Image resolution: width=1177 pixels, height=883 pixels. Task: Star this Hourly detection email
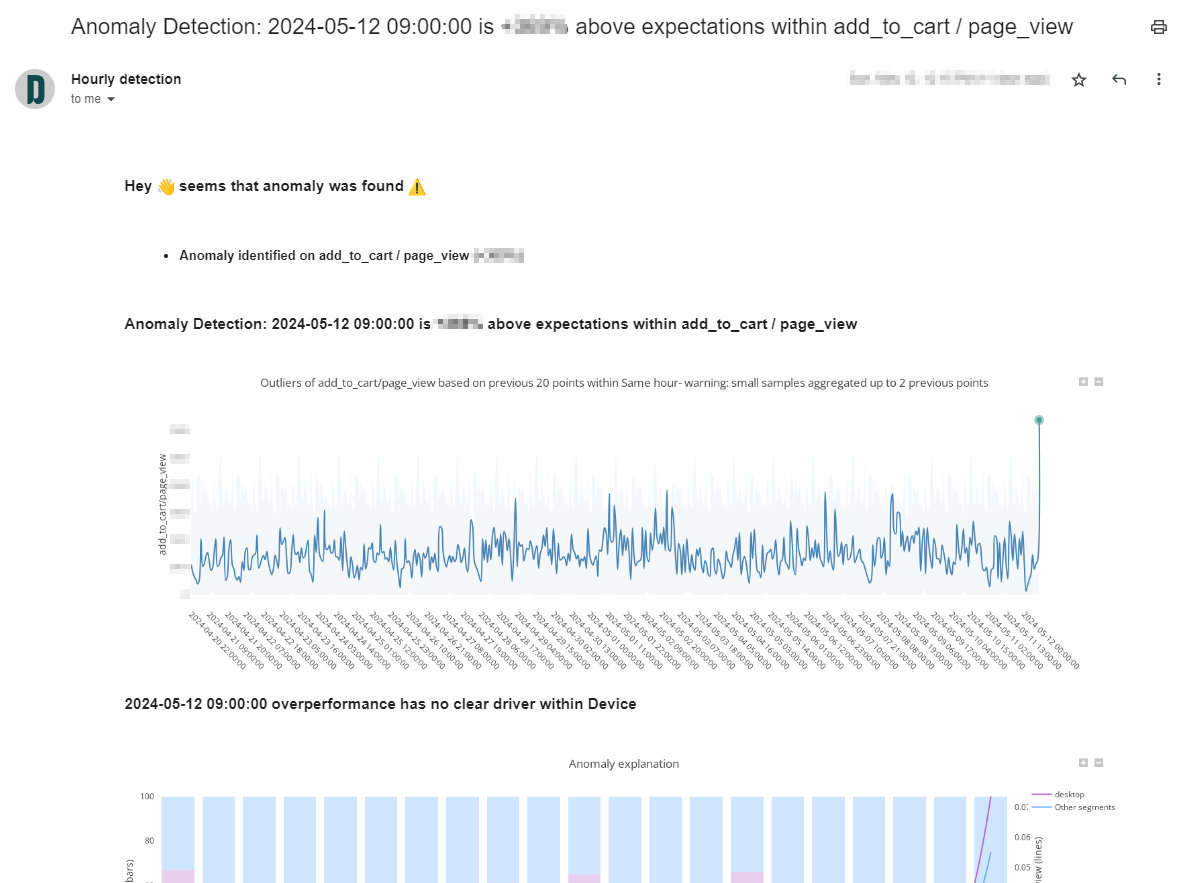pyautogui.click(x=1079, y=80)
